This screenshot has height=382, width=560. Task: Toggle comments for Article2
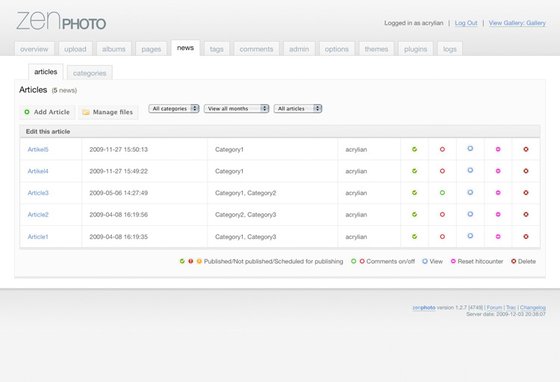[x=442, y=215]
